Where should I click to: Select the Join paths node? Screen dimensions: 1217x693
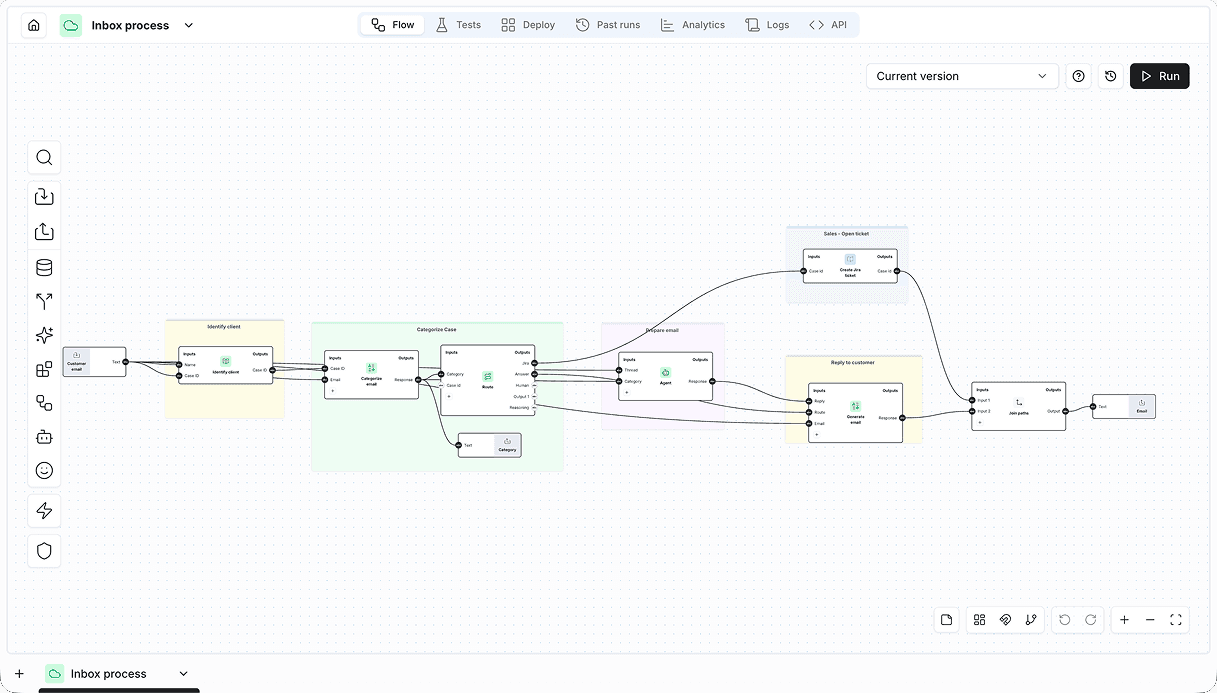pyautogui.click(x=1018, y=406)
